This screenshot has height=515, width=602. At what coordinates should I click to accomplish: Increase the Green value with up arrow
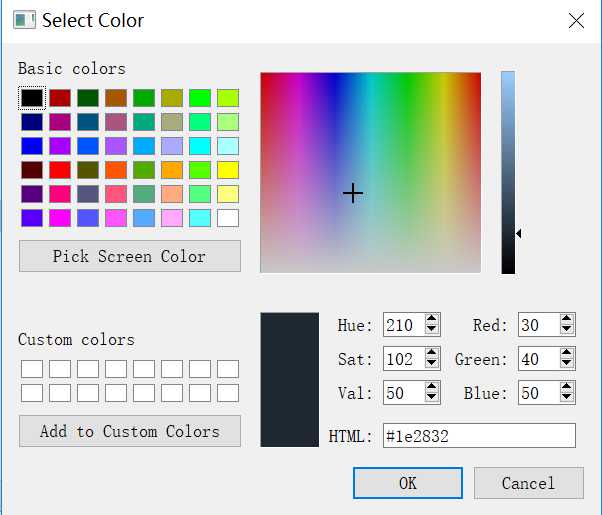pos(567,353)
